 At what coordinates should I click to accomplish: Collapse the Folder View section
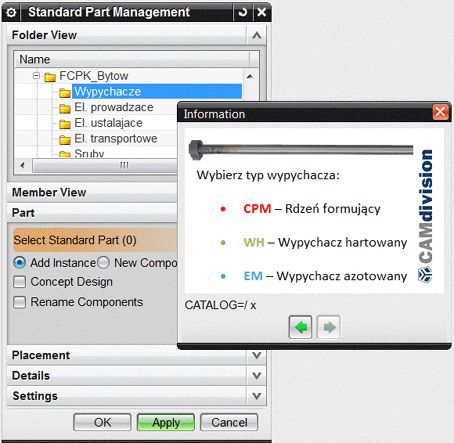[256, 35]
